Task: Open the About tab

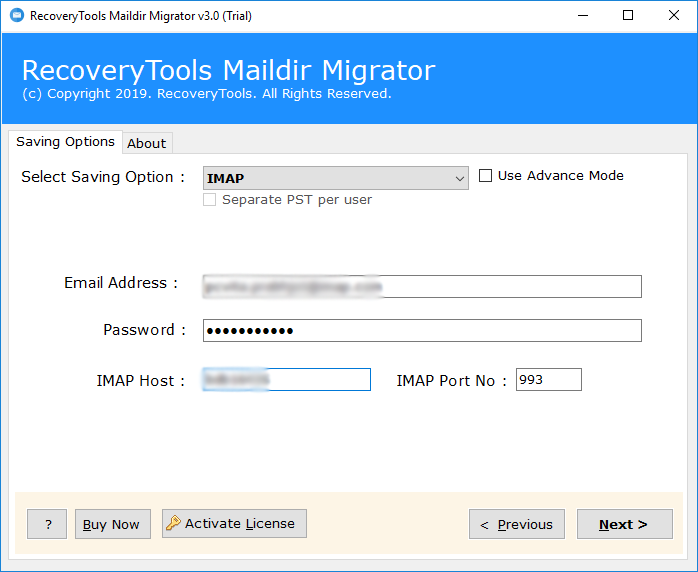Action: 147,143
